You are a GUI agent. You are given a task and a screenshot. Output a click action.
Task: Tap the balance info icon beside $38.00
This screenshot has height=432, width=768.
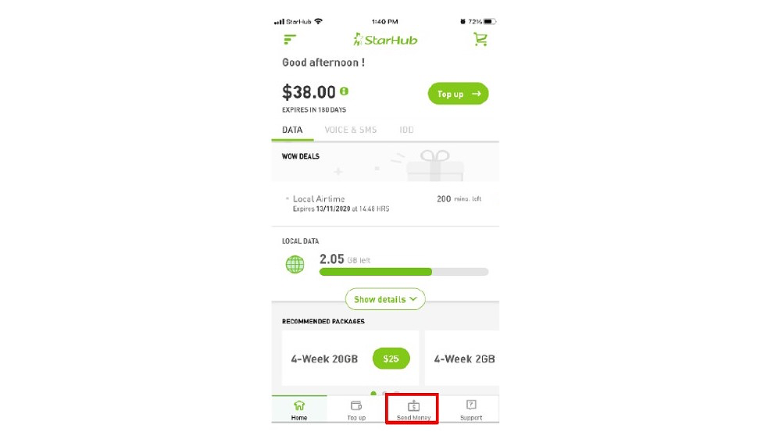click(344, 91)
